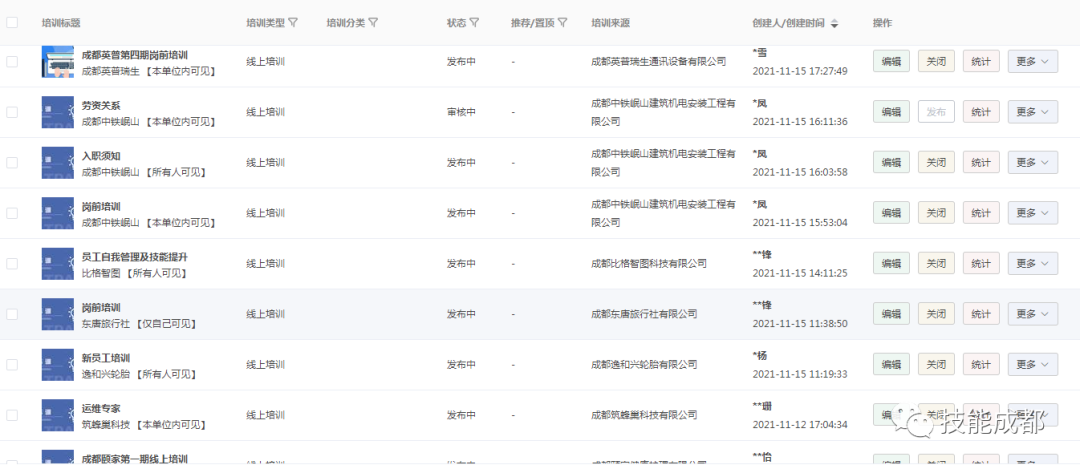Open the 状态 column filter icon

coord(474,22)
